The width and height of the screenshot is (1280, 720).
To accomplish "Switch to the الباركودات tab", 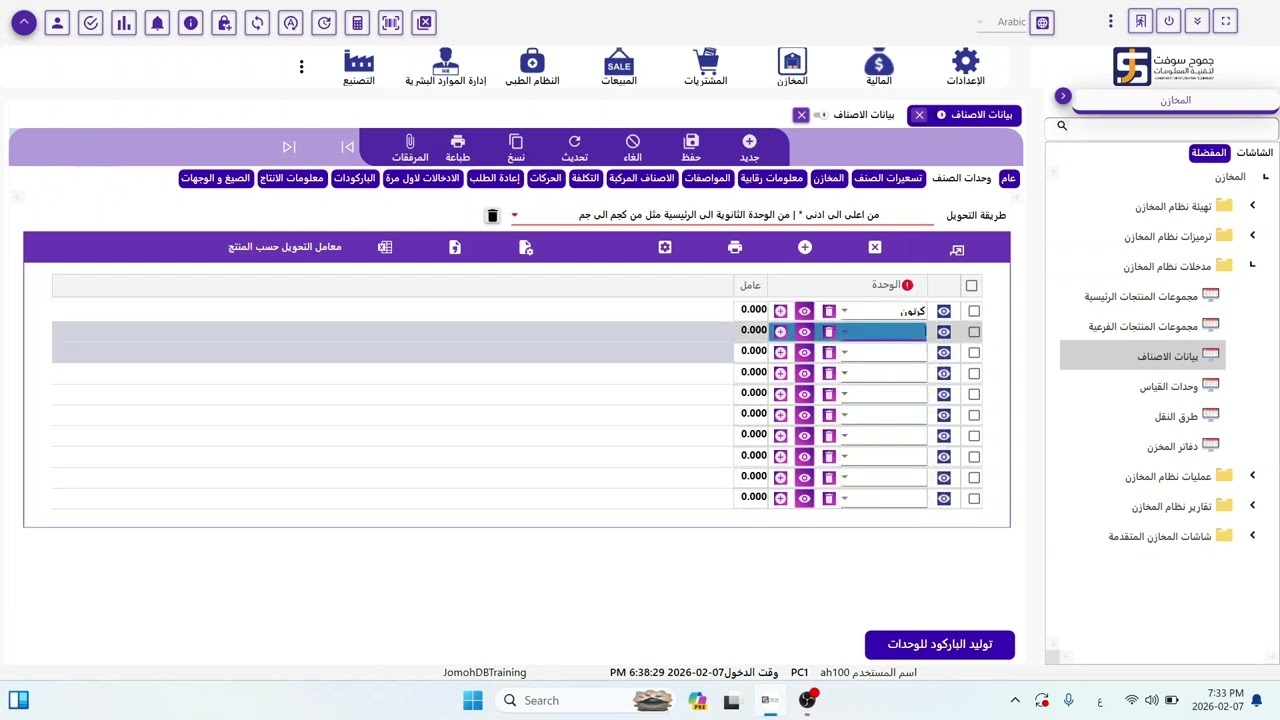I will pyautogui.click(x=354, y=178).
